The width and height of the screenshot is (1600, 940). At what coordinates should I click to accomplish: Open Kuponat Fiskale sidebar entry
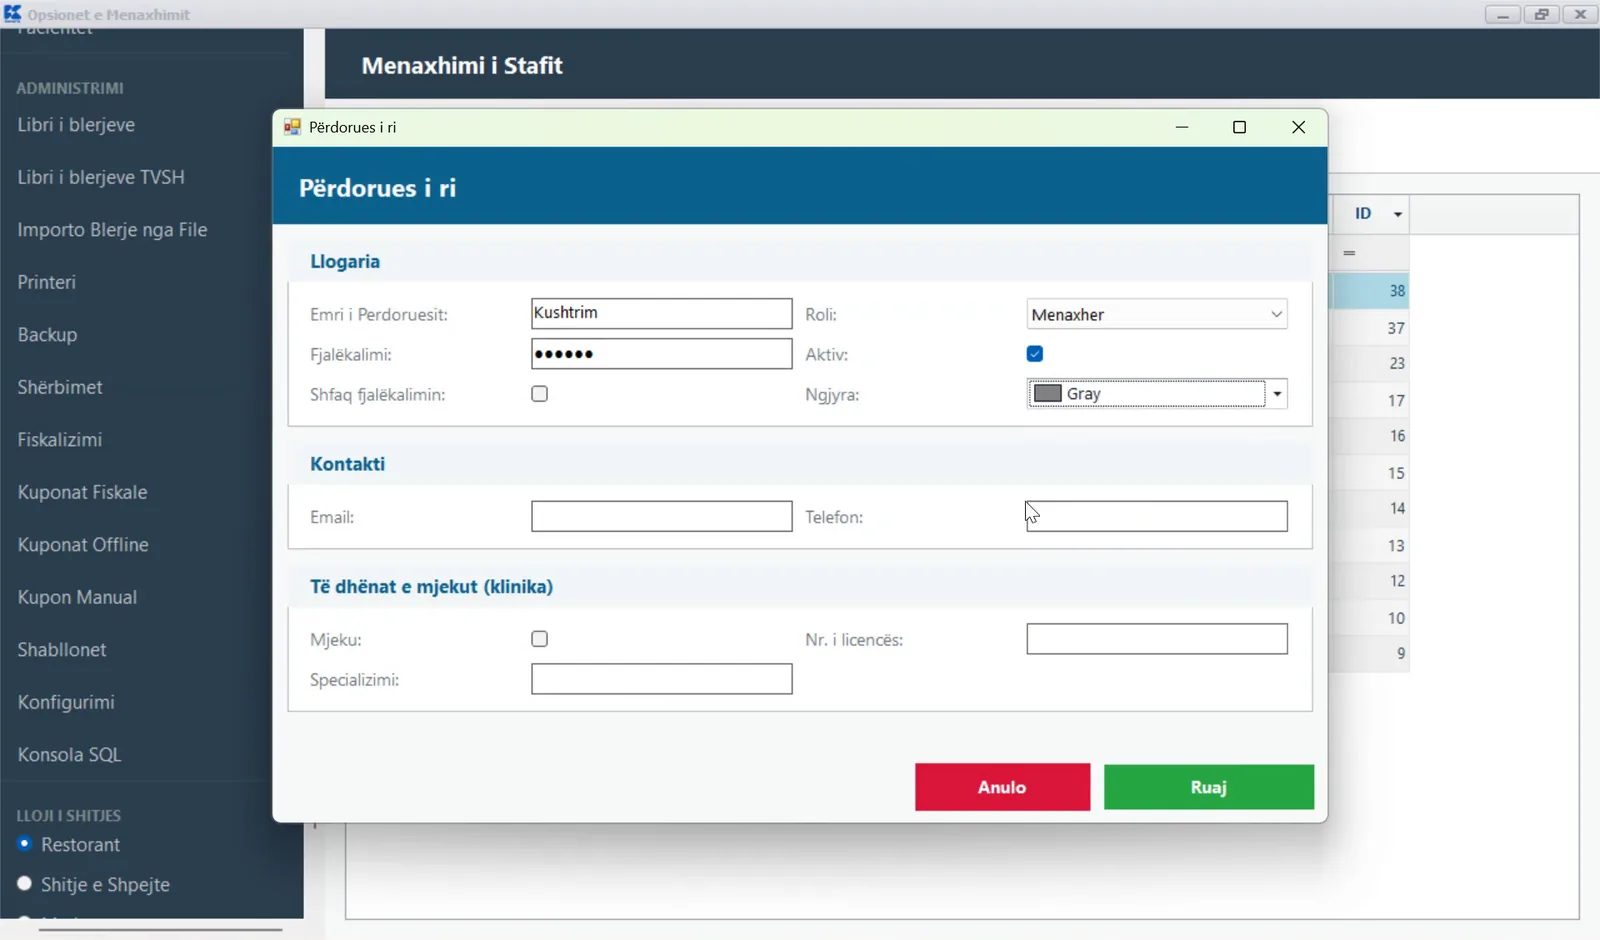[82, 492]
